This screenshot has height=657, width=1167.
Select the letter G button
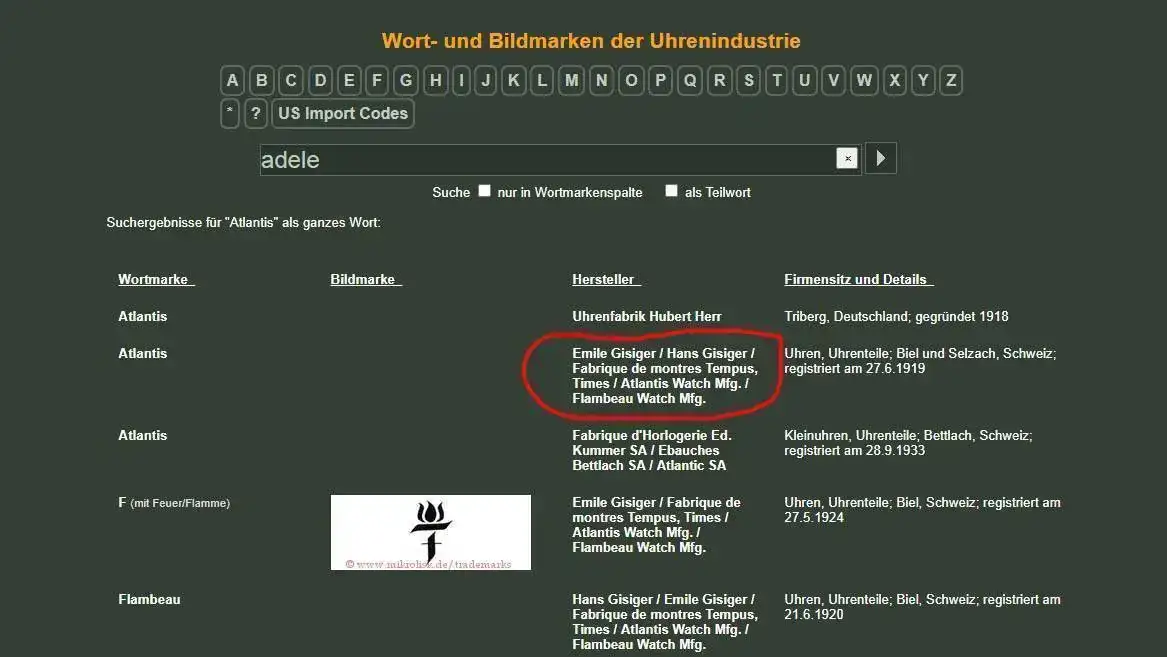(x=406, y=80)
